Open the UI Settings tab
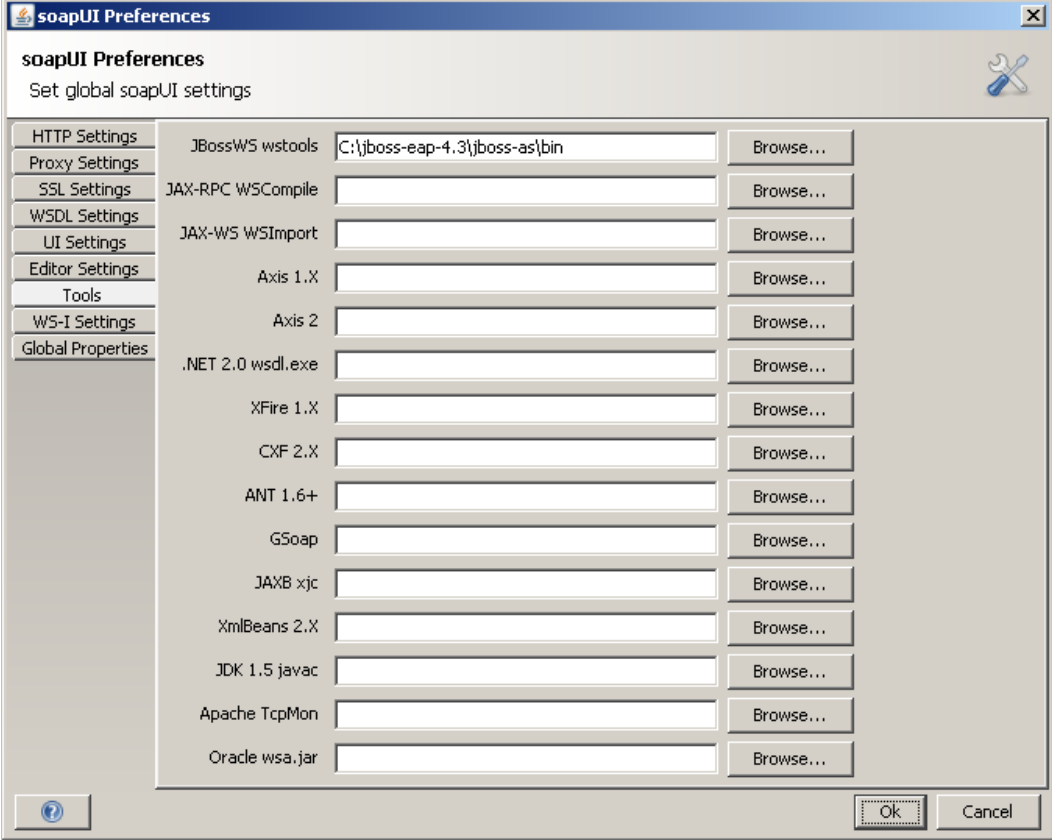This screenshot has height=840, width=1052. (84, 242)
